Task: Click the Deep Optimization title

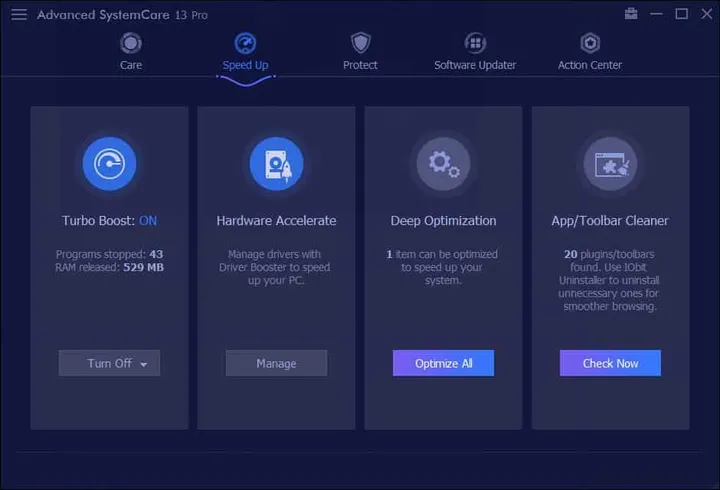Action: 444,221
